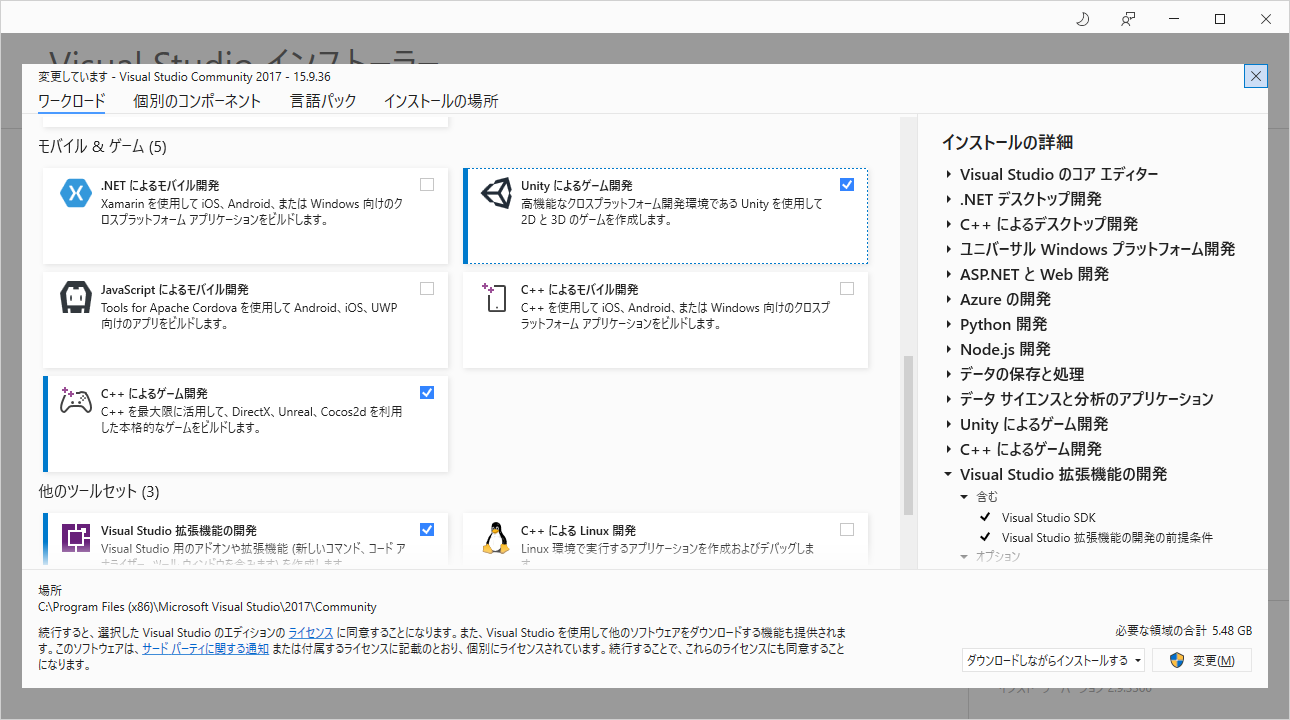This screenshot has height=720, width=1290.
Task: Uncheck the C++ によるゲーム開発 workload
Action: 427,392
